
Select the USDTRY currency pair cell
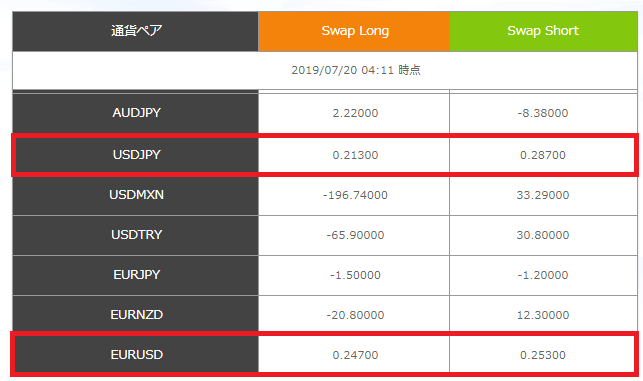point(136,235)
